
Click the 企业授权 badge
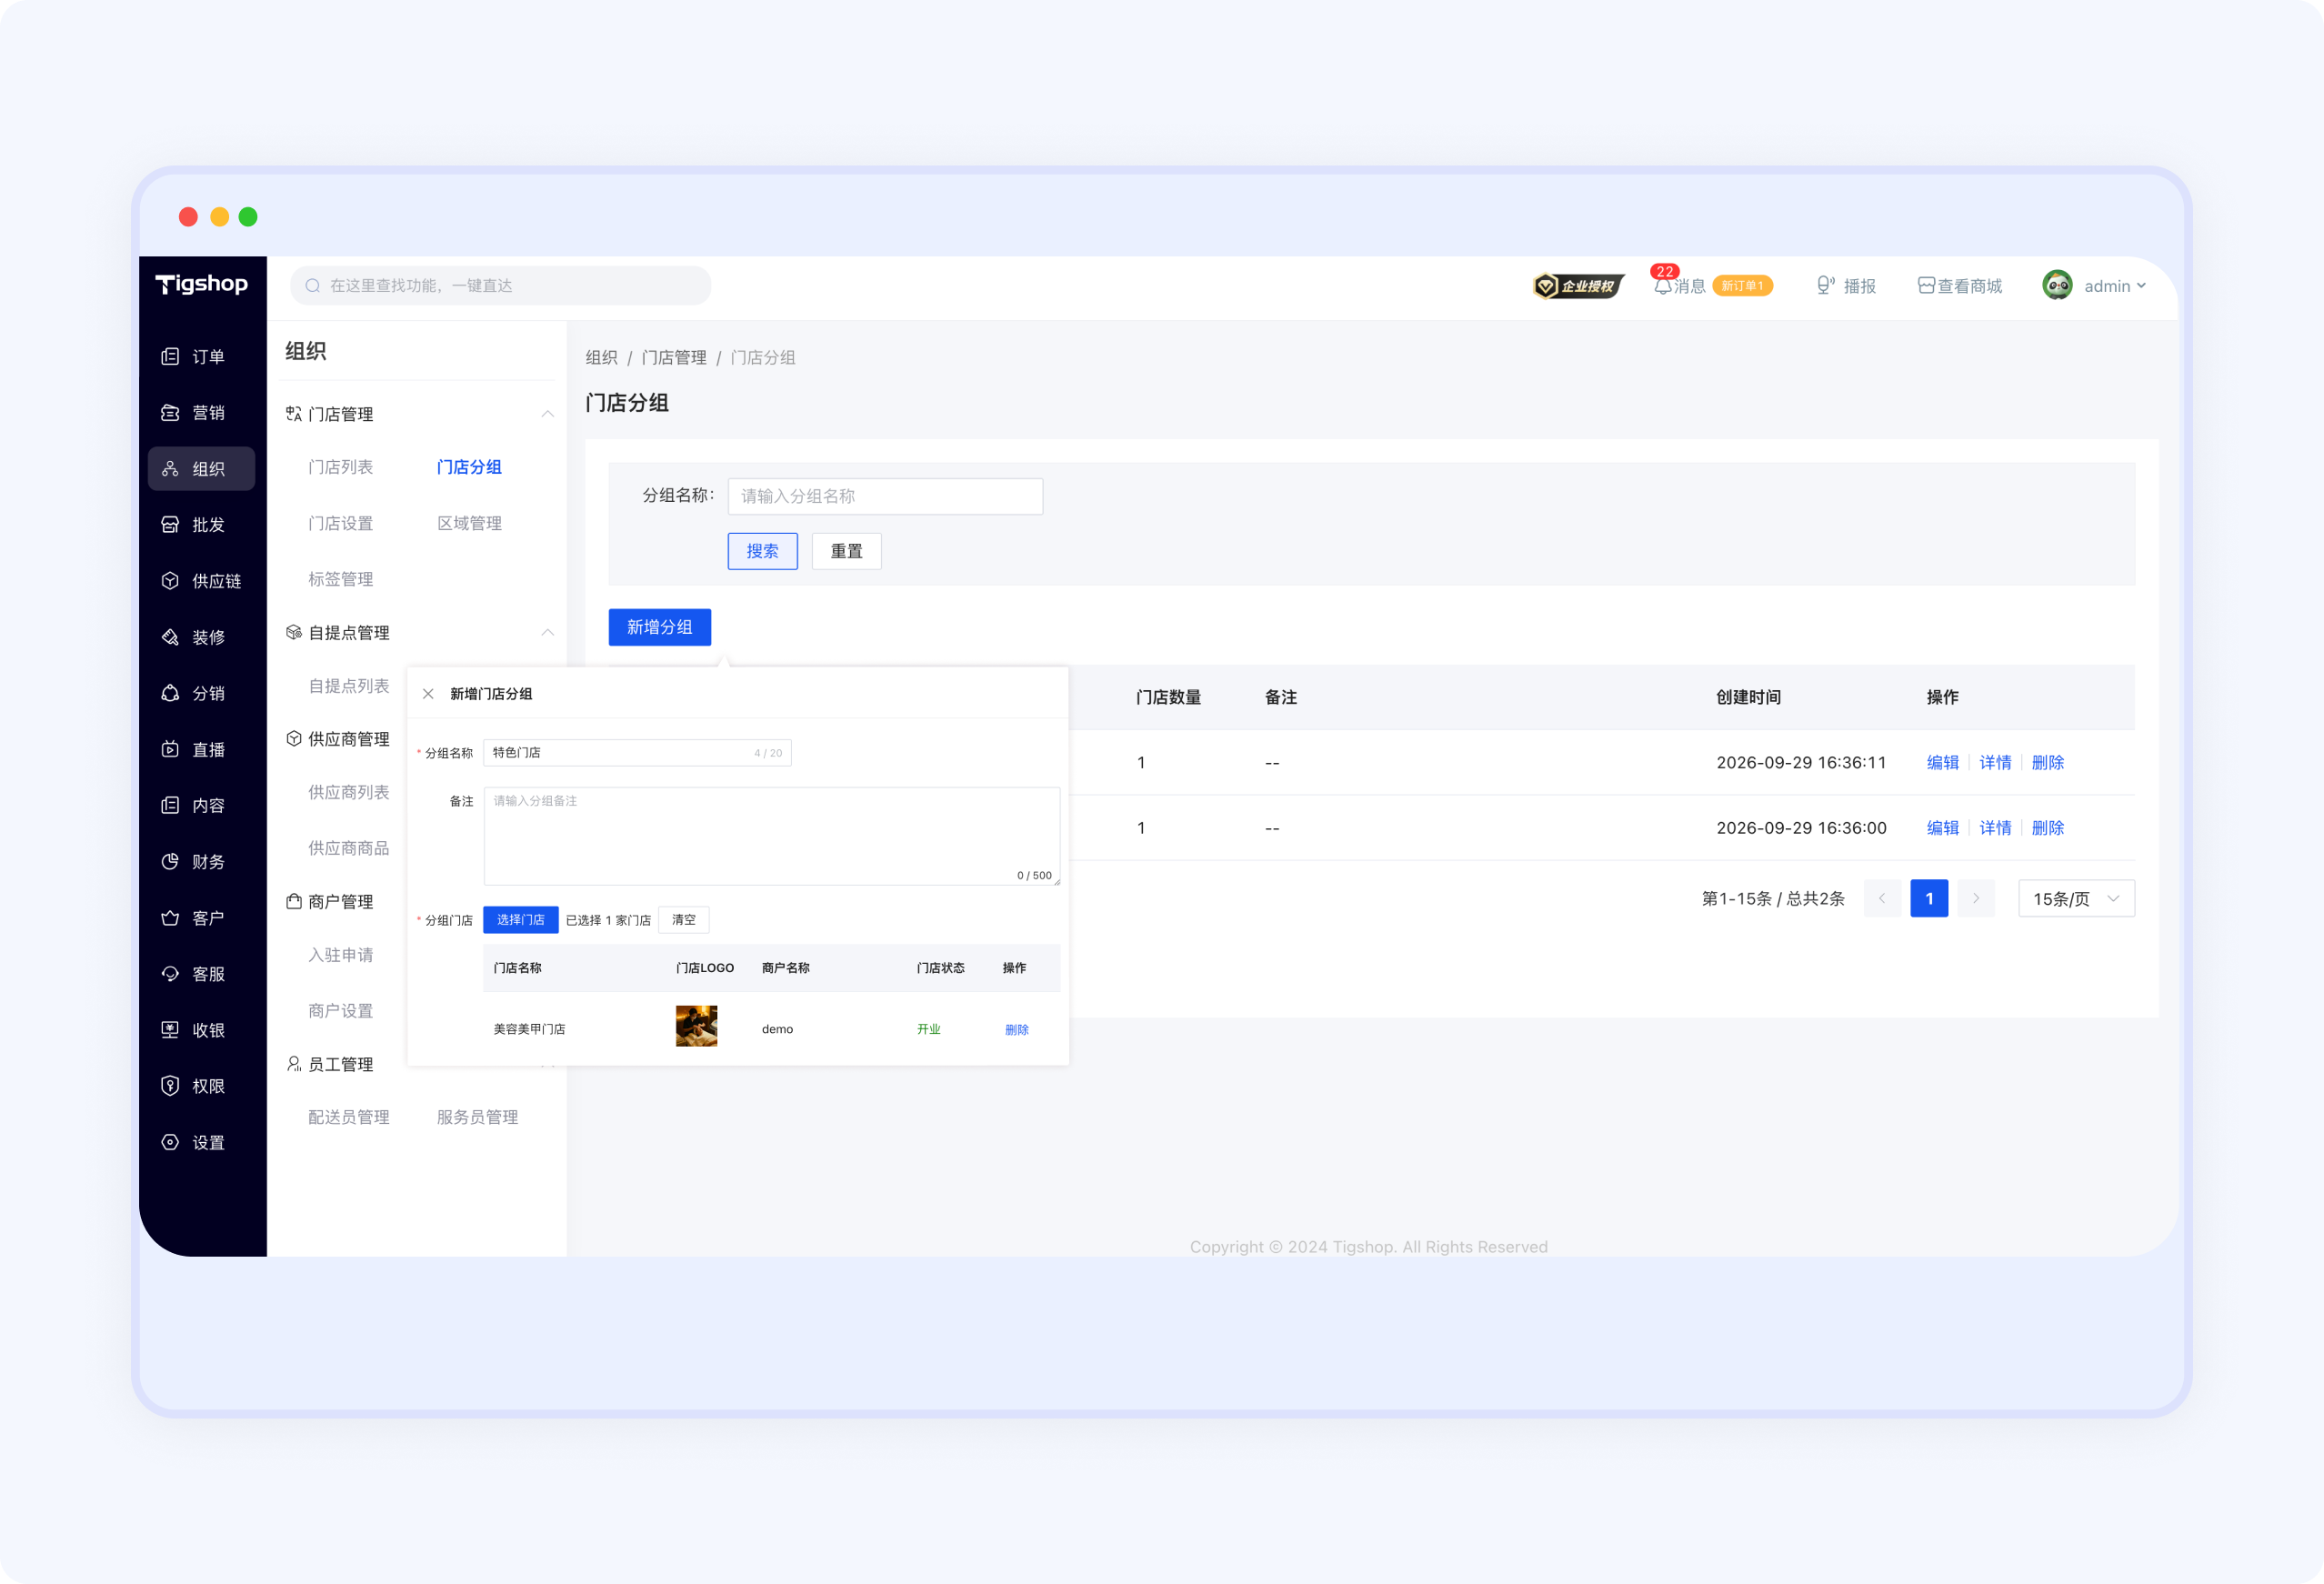tap(1578, 286)
